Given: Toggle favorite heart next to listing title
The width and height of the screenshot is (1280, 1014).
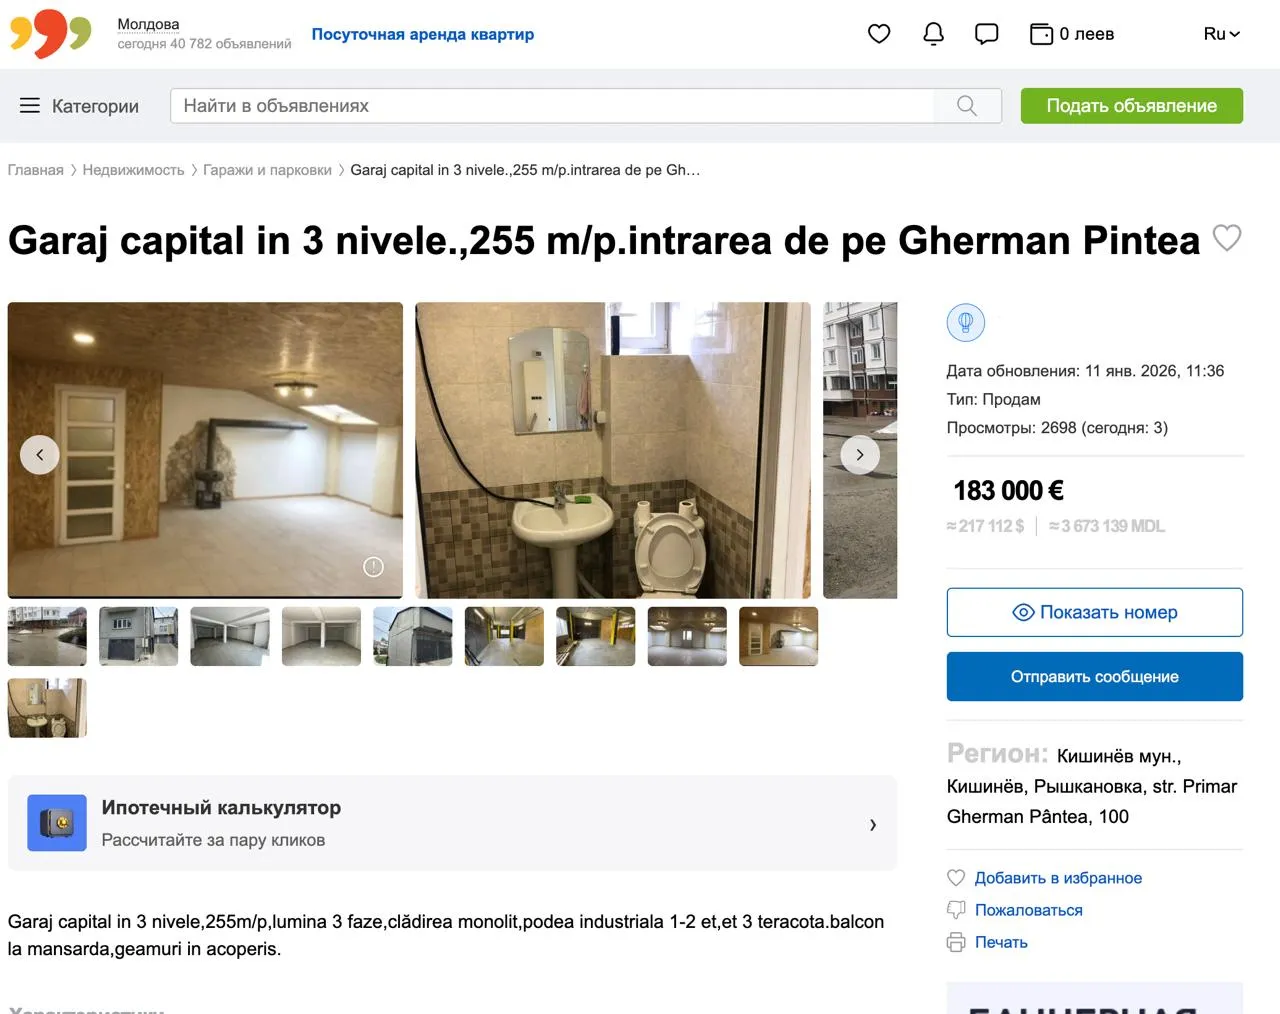Looking at the screenshot, I should 1227,238.
